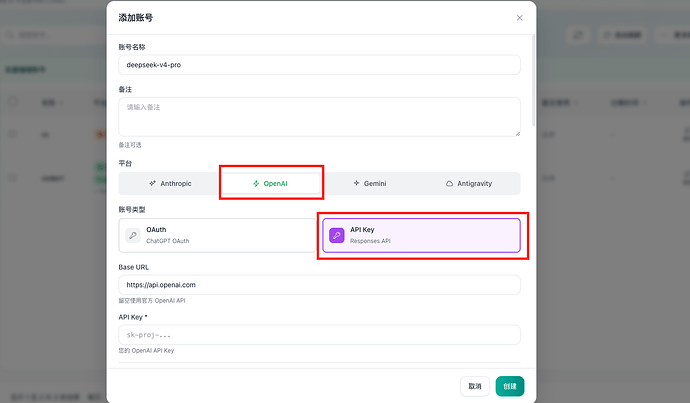
Task: Choose the Antigravity platform tab
Action: 469,183
